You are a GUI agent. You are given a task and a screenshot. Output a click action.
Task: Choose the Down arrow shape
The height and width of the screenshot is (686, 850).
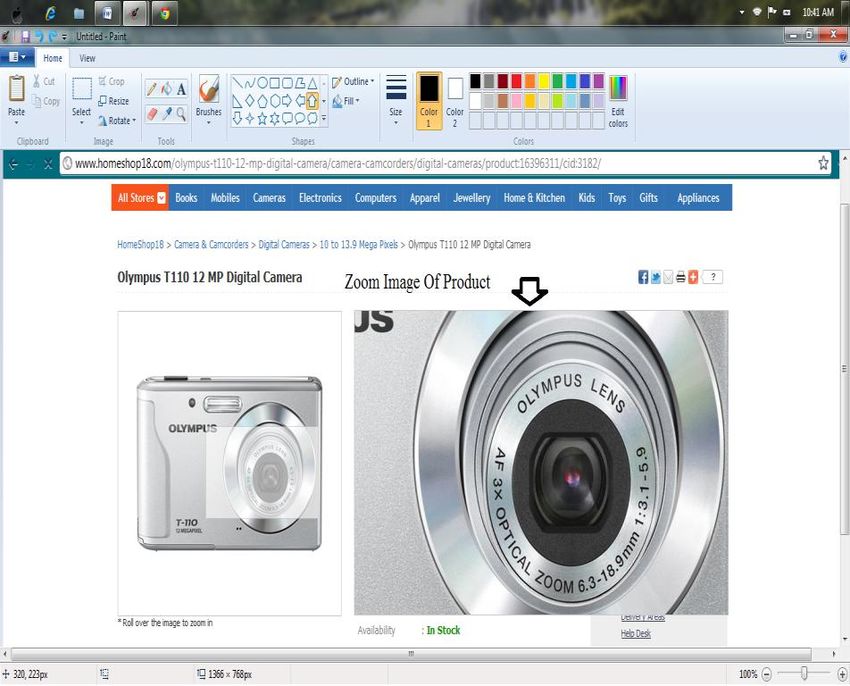click(x=237, y=118)
